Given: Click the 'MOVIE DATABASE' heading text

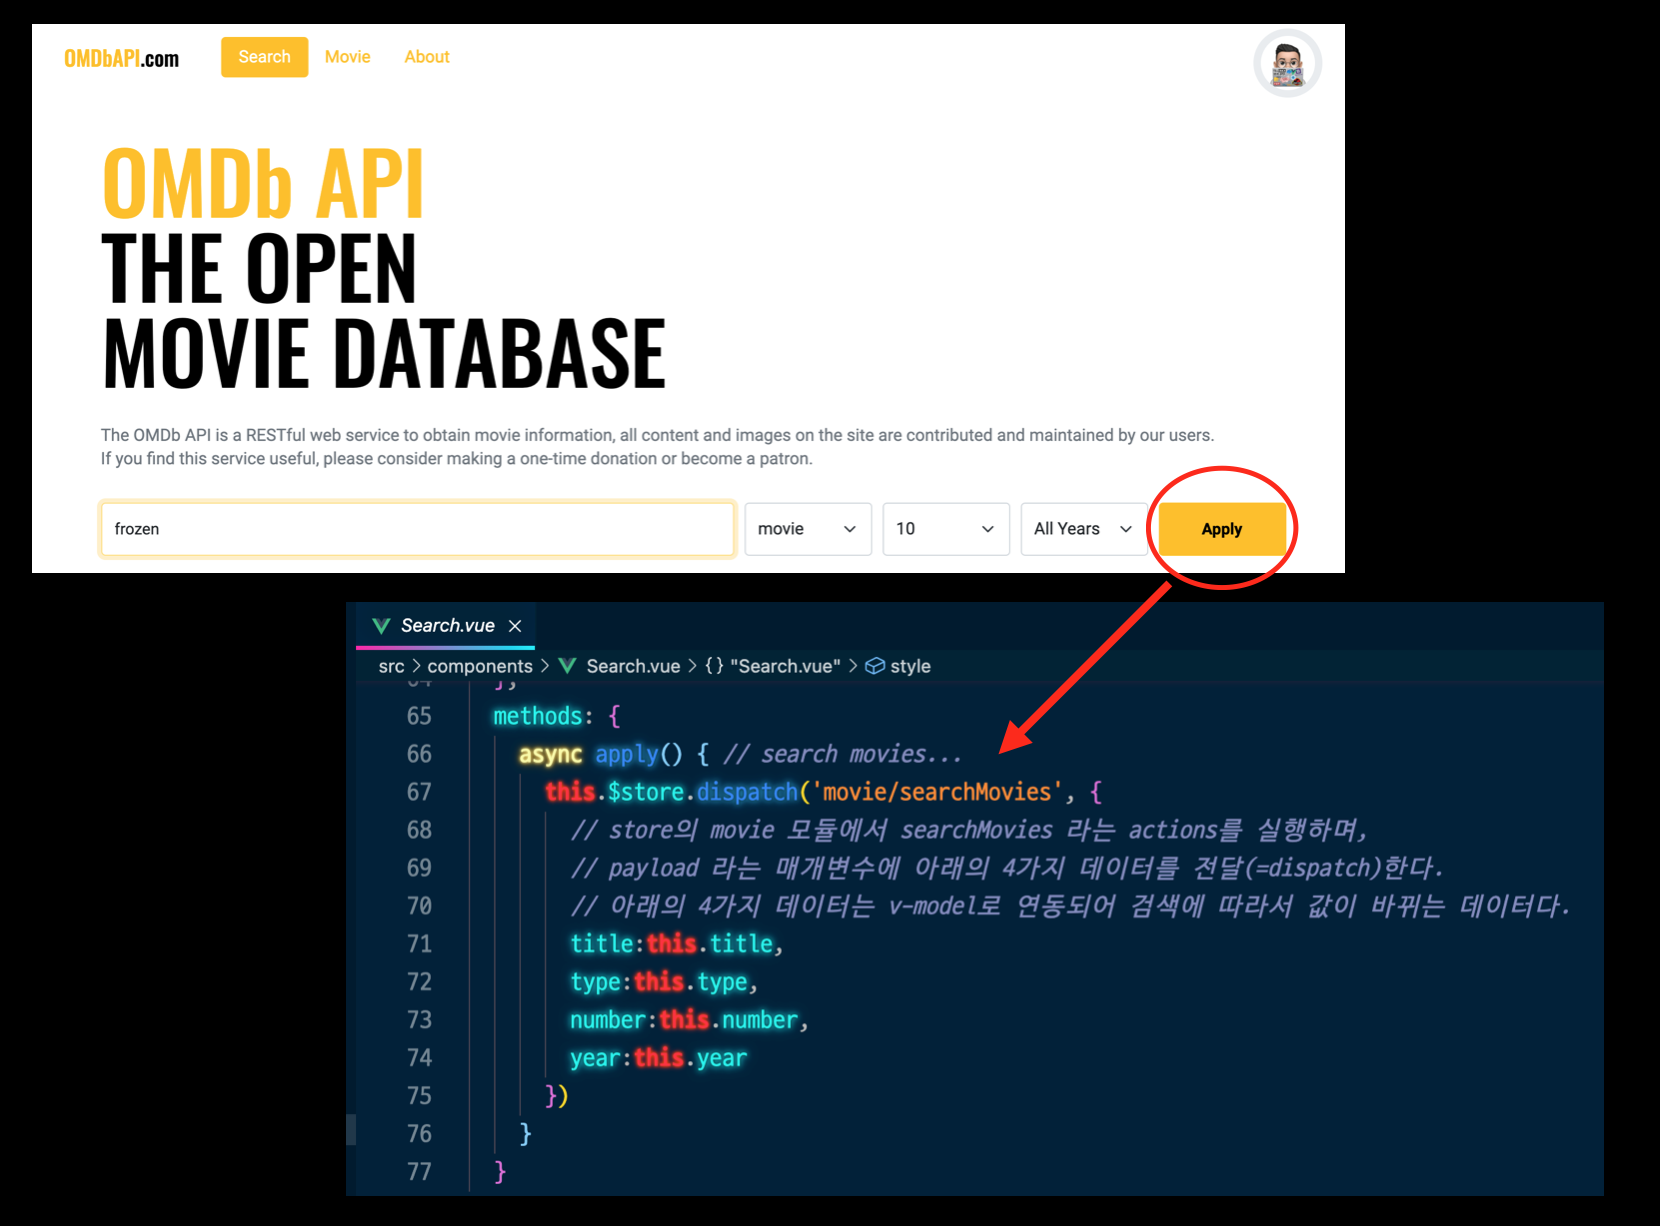Looking at the screenshot, I should click(x=385, y=352).
